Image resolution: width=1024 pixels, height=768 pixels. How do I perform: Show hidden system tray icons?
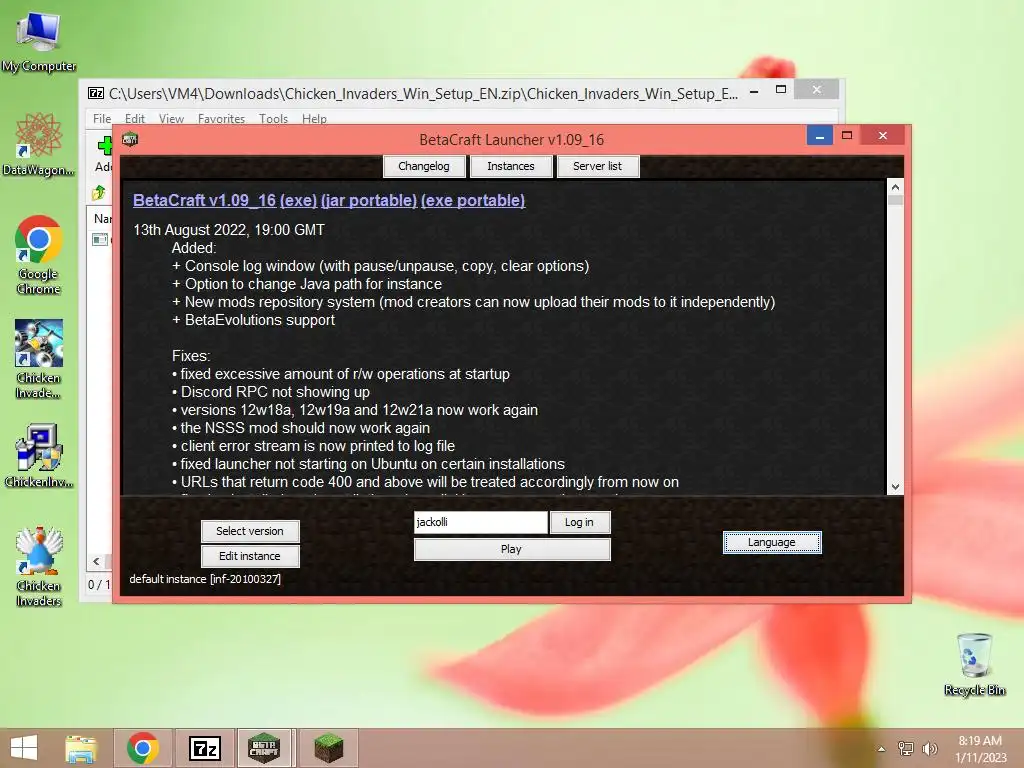(x=882, y=749)
